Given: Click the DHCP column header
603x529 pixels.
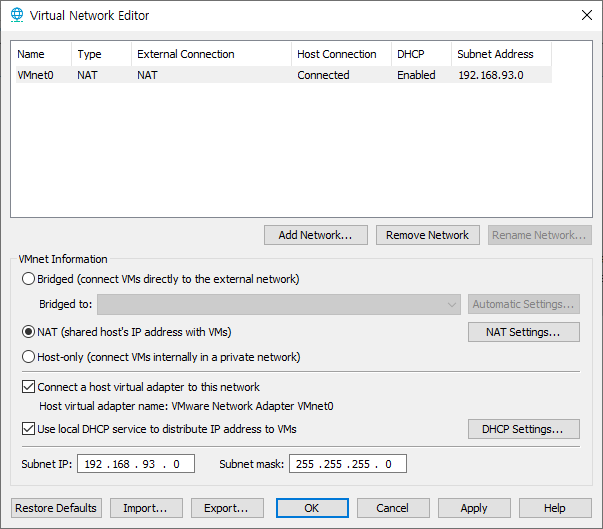Looking at the screenshot, I should tap(421, 54).
